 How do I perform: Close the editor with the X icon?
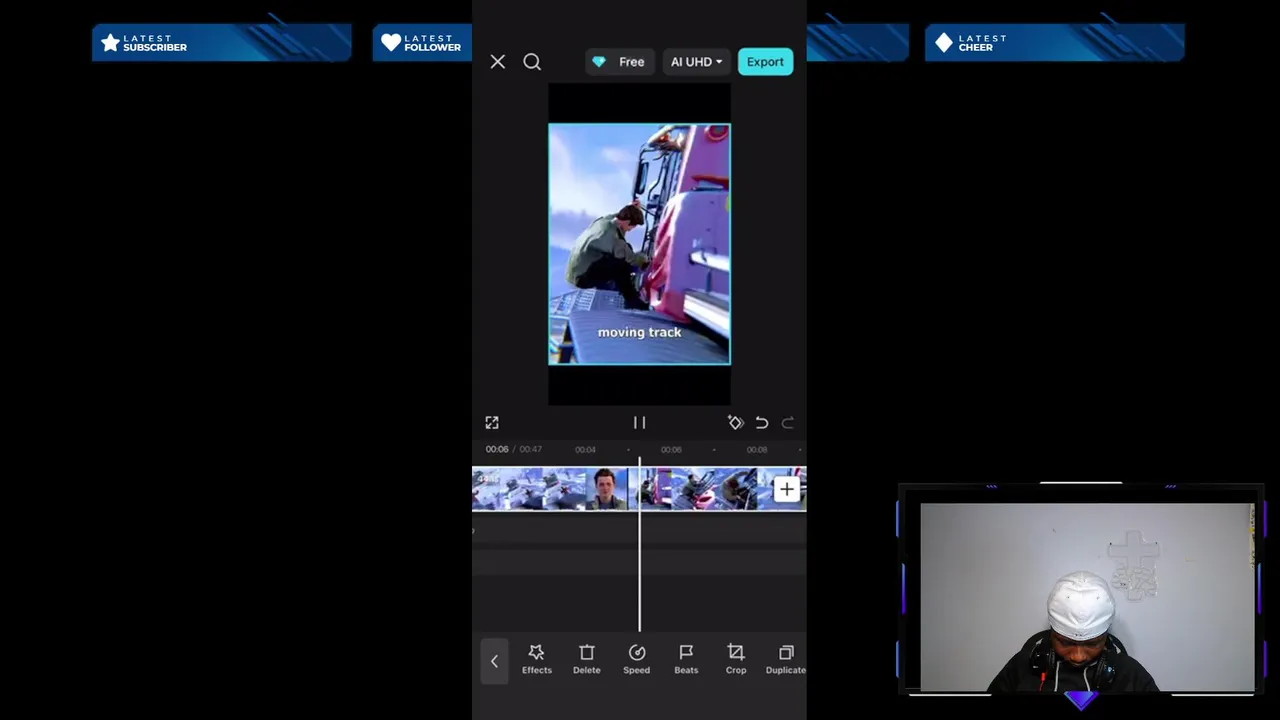[497, 62]
